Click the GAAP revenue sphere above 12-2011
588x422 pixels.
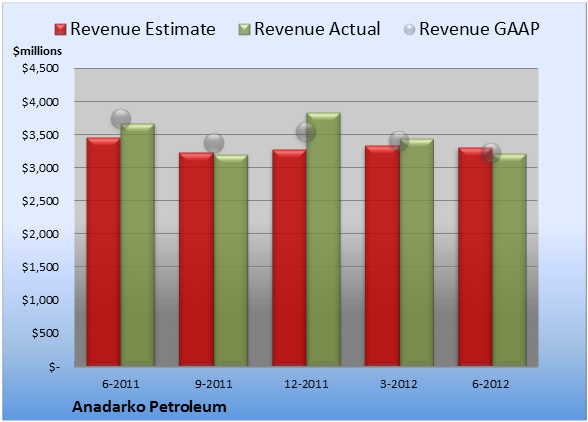click(306, 132)
